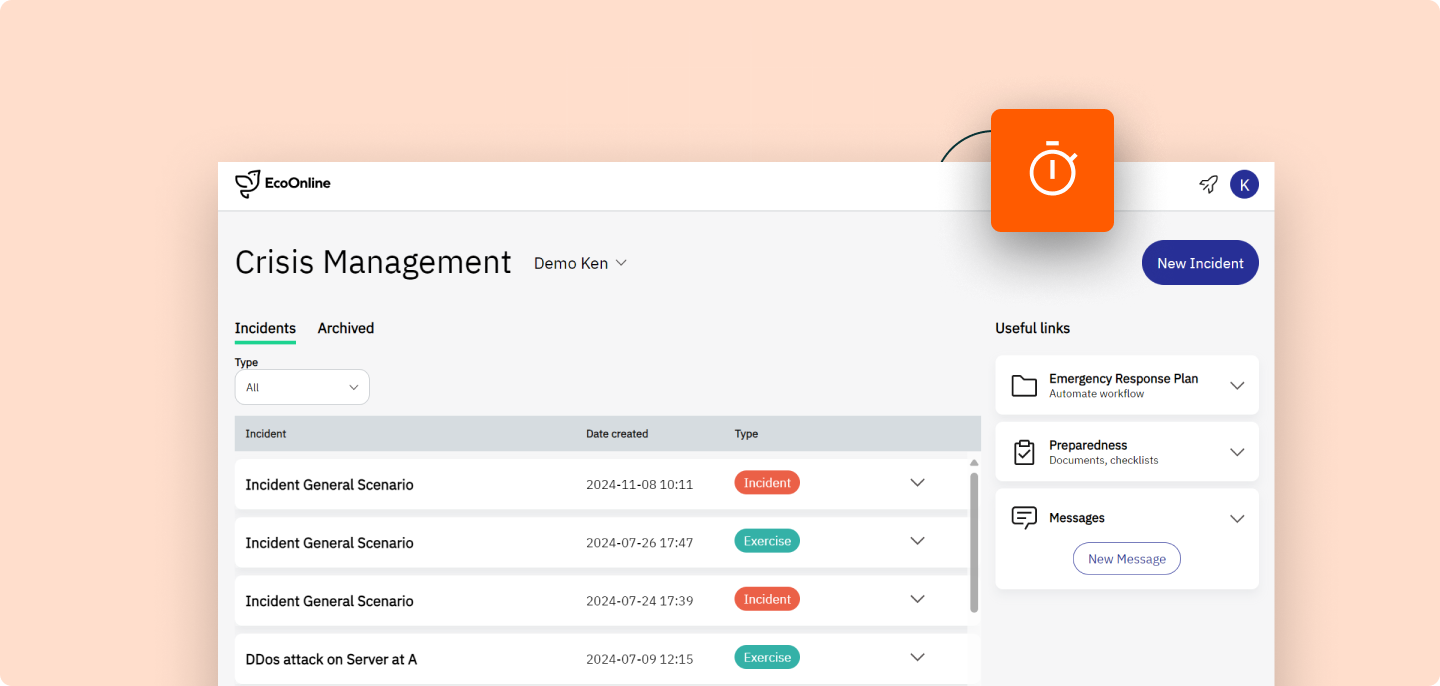Click the red Incident badge on the first row
The width and height of the screenshot is (1440, 686).
[x=767, y=482]
